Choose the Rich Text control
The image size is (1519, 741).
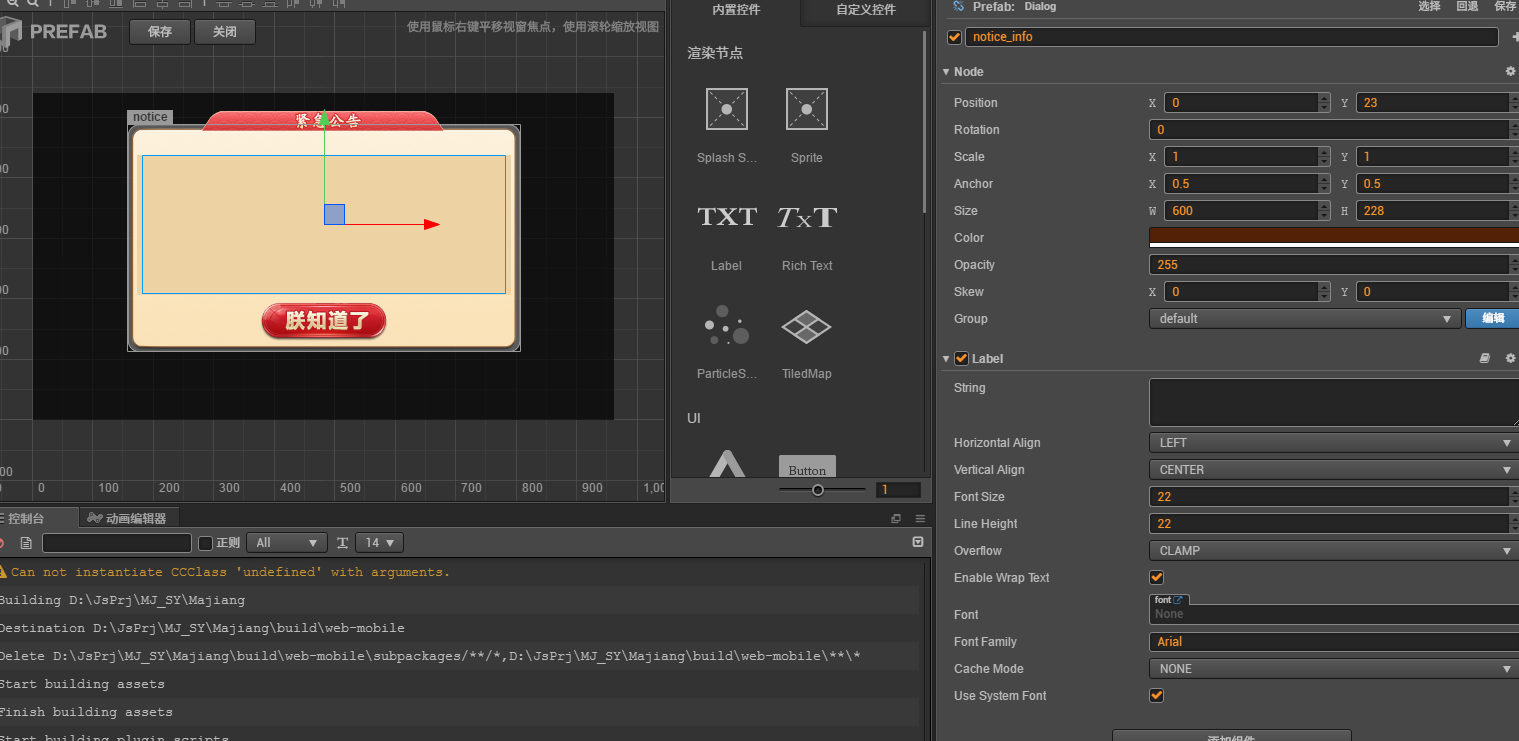[806, 217]
